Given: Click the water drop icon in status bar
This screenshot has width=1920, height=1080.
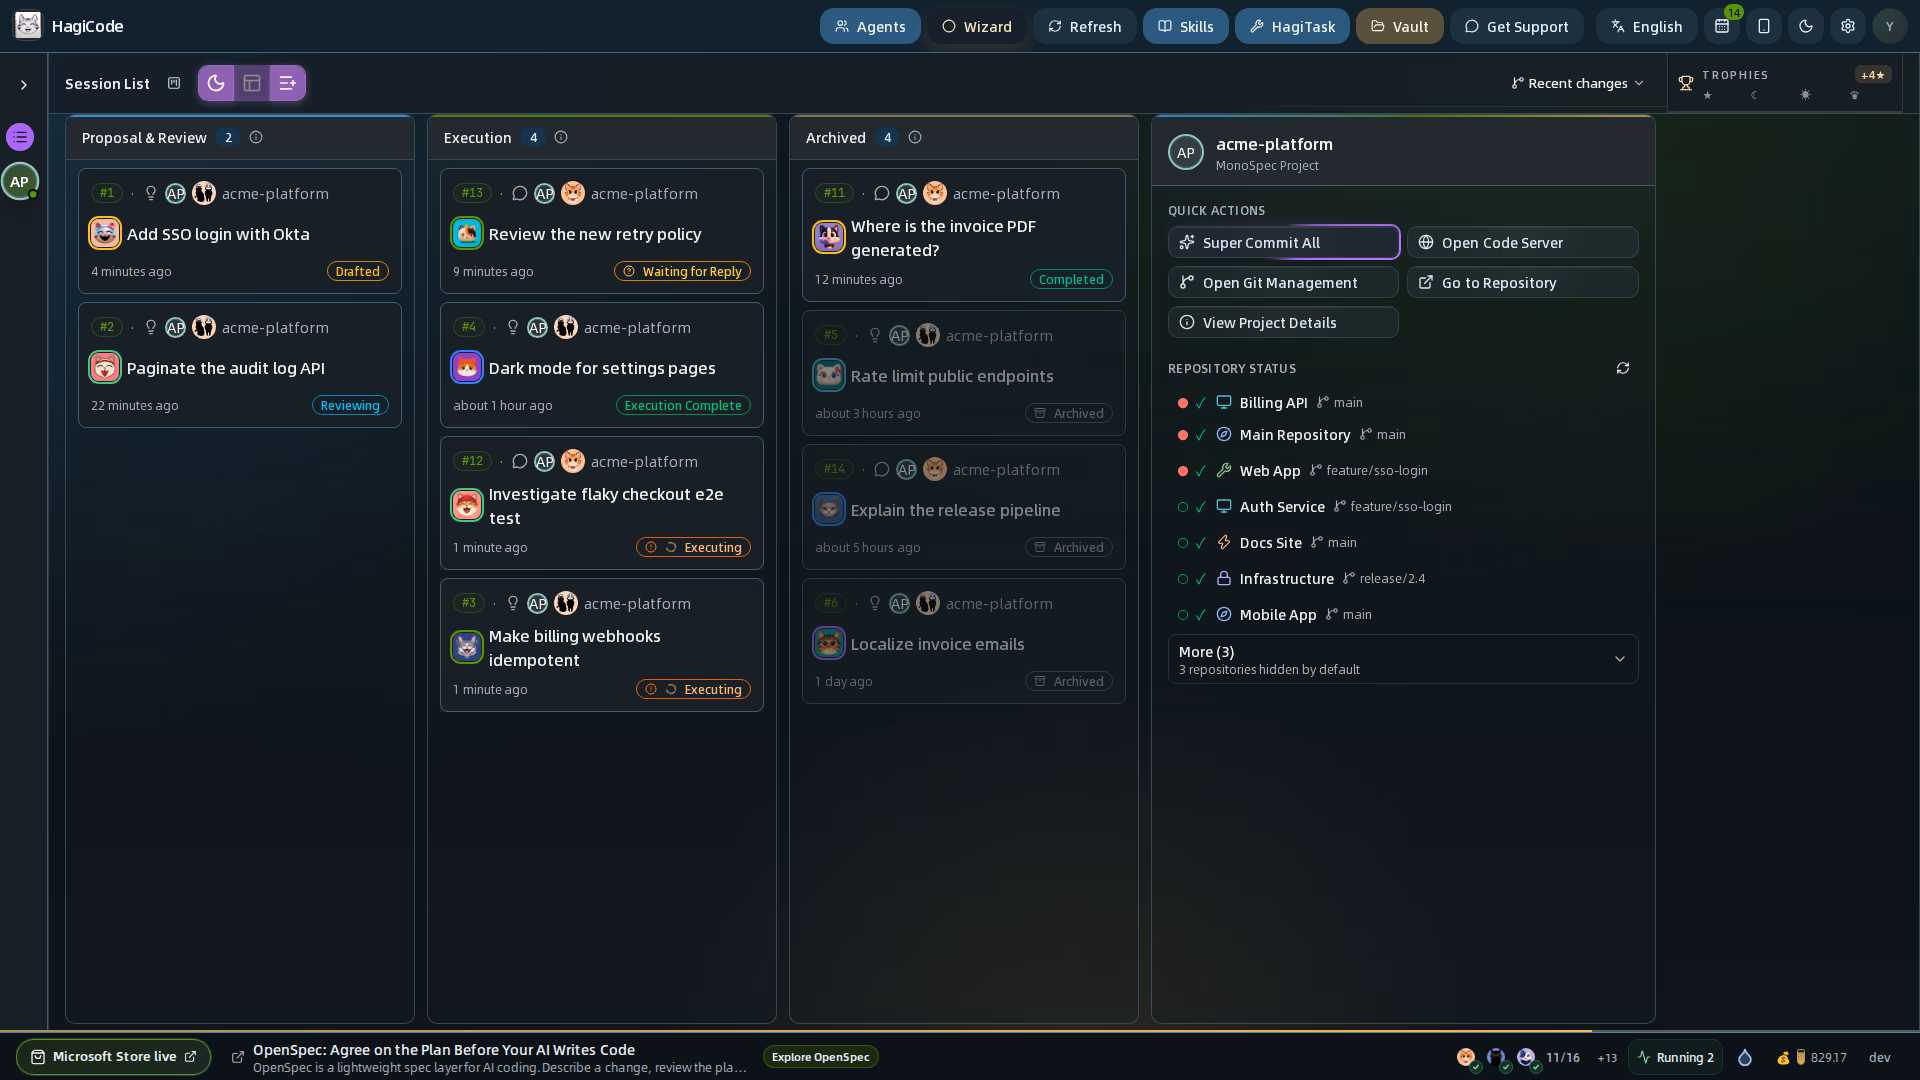Looking at the screenshot, I should 1745,1057.
